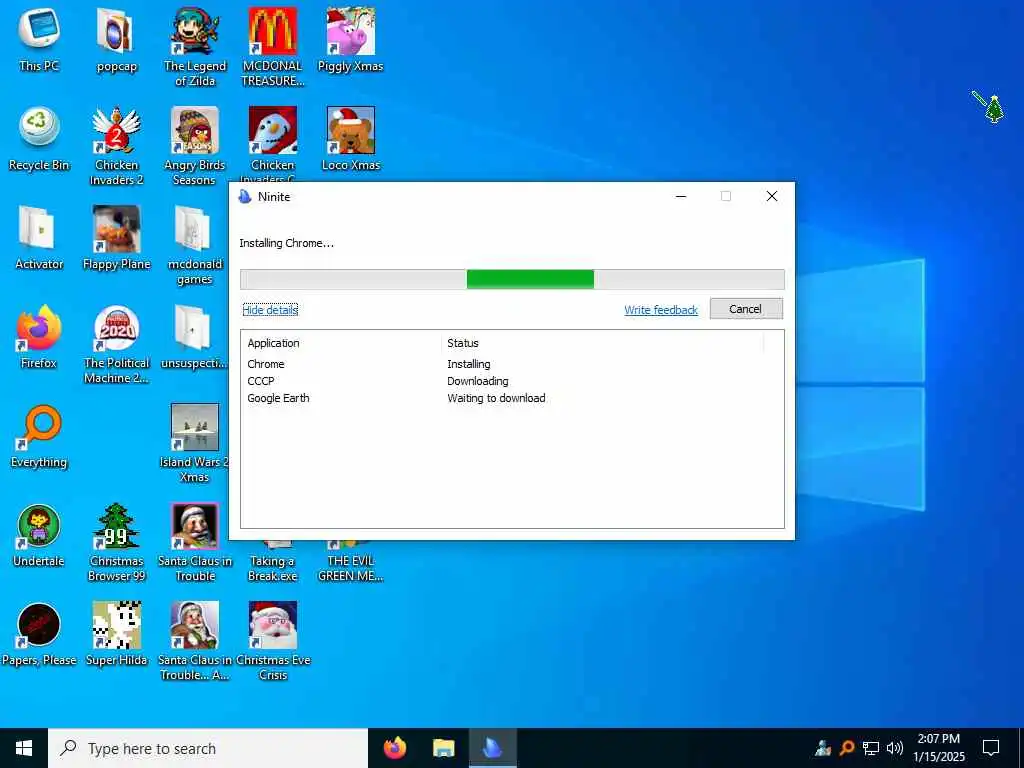Launch Chicken Invaders C... snowman shortcut
The width and height of the screenshot is (1024, 768).
(x=273, y=144)
